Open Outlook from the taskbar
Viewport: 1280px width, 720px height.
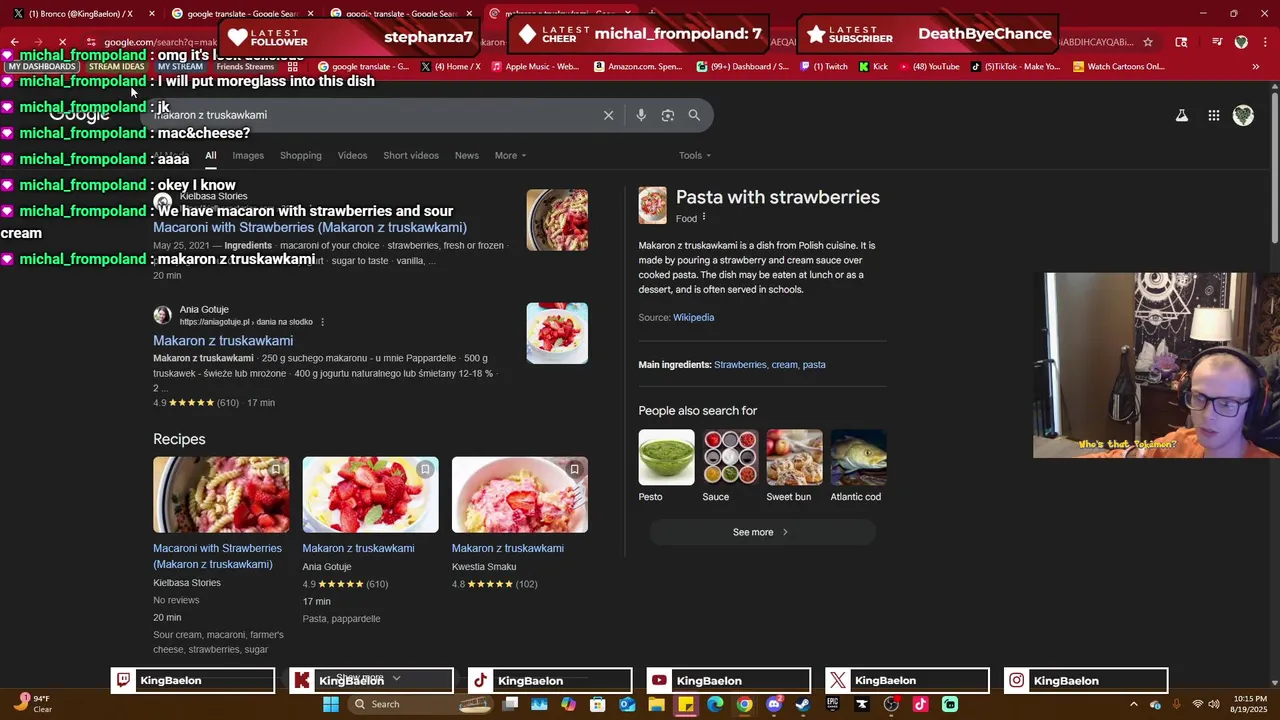627,704
